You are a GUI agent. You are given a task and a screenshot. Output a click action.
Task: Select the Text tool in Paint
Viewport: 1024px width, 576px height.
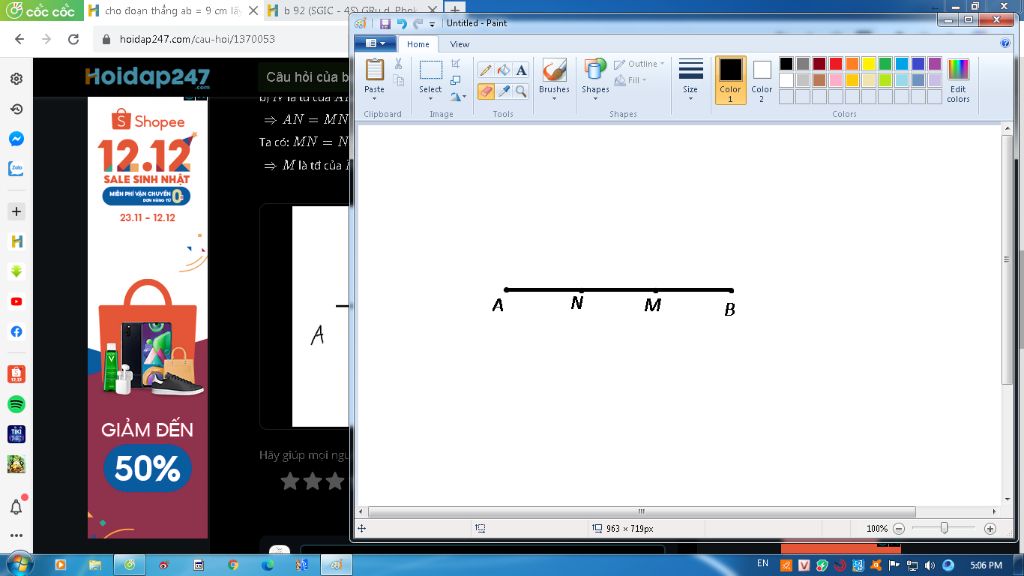tap(520, 71)
